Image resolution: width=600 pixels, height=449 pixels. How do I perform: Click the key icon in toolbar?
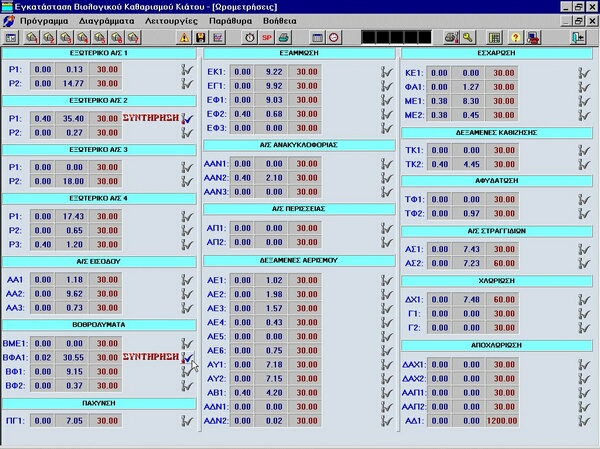(467, 37)
